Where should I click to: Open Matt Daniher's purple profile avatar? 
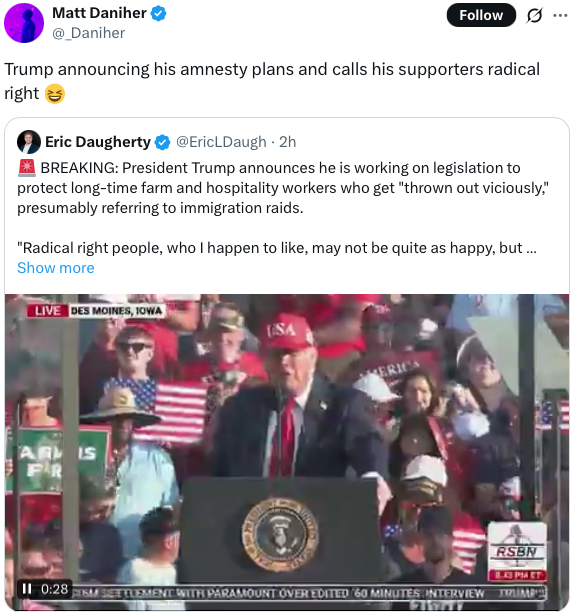24,23
